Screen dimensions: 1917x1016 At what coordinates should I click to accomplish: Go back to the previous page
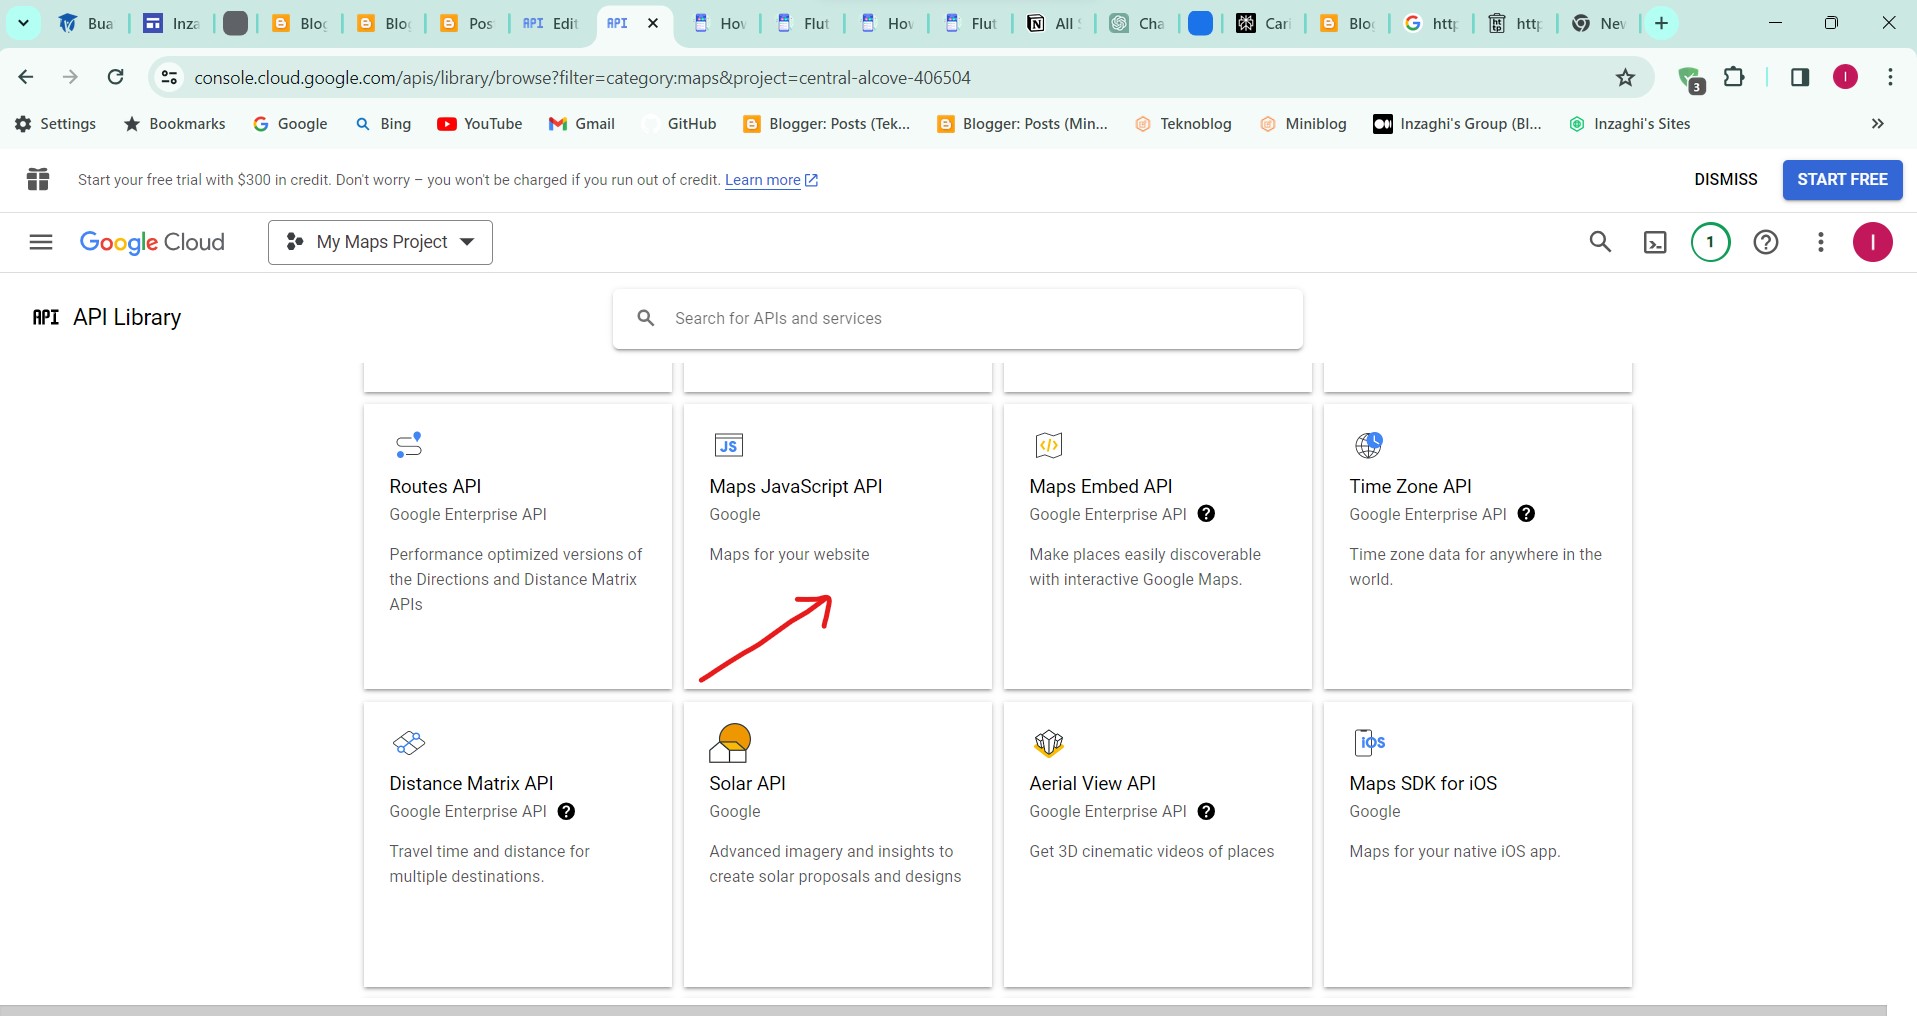(x=26, y=77)
